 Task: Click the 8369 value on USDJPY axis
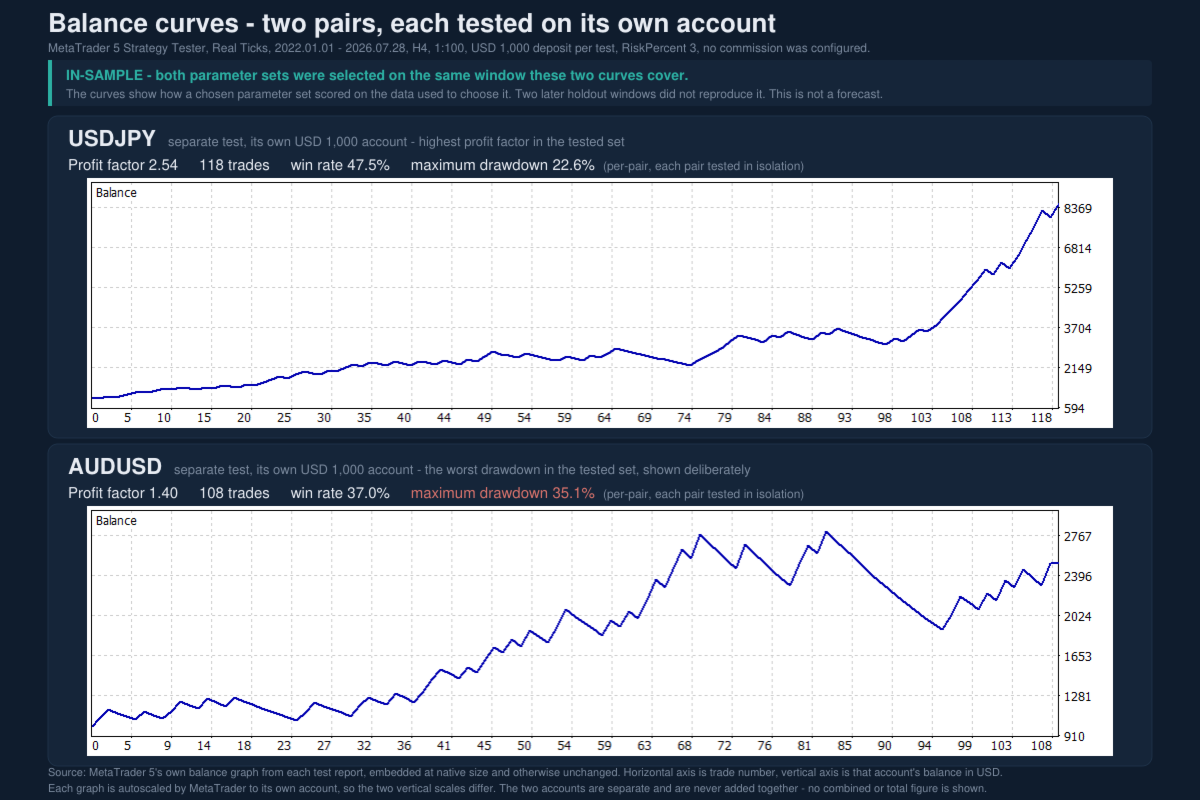[1079, 208]
